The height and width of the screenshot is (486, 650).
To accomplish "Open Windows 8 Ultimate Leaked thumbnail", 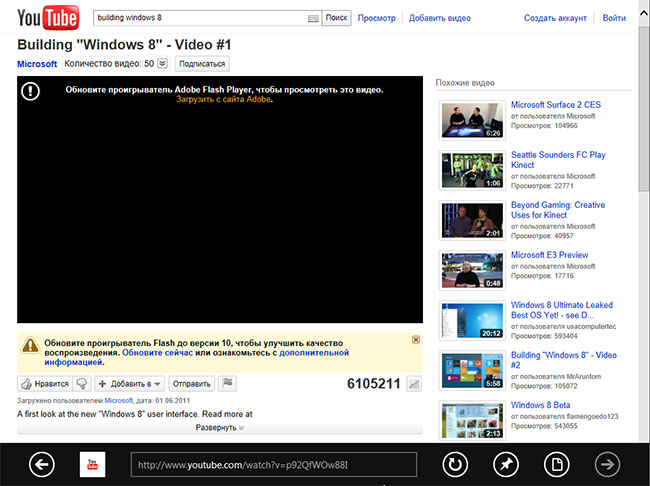I will tap(472, 320).
